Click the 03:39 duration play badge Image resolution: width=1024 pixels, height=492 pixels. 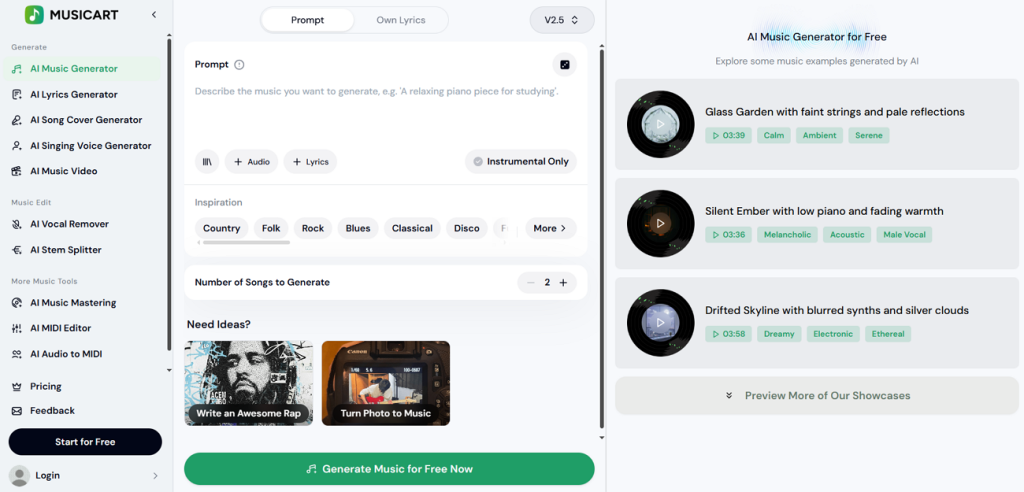point(728,135)
